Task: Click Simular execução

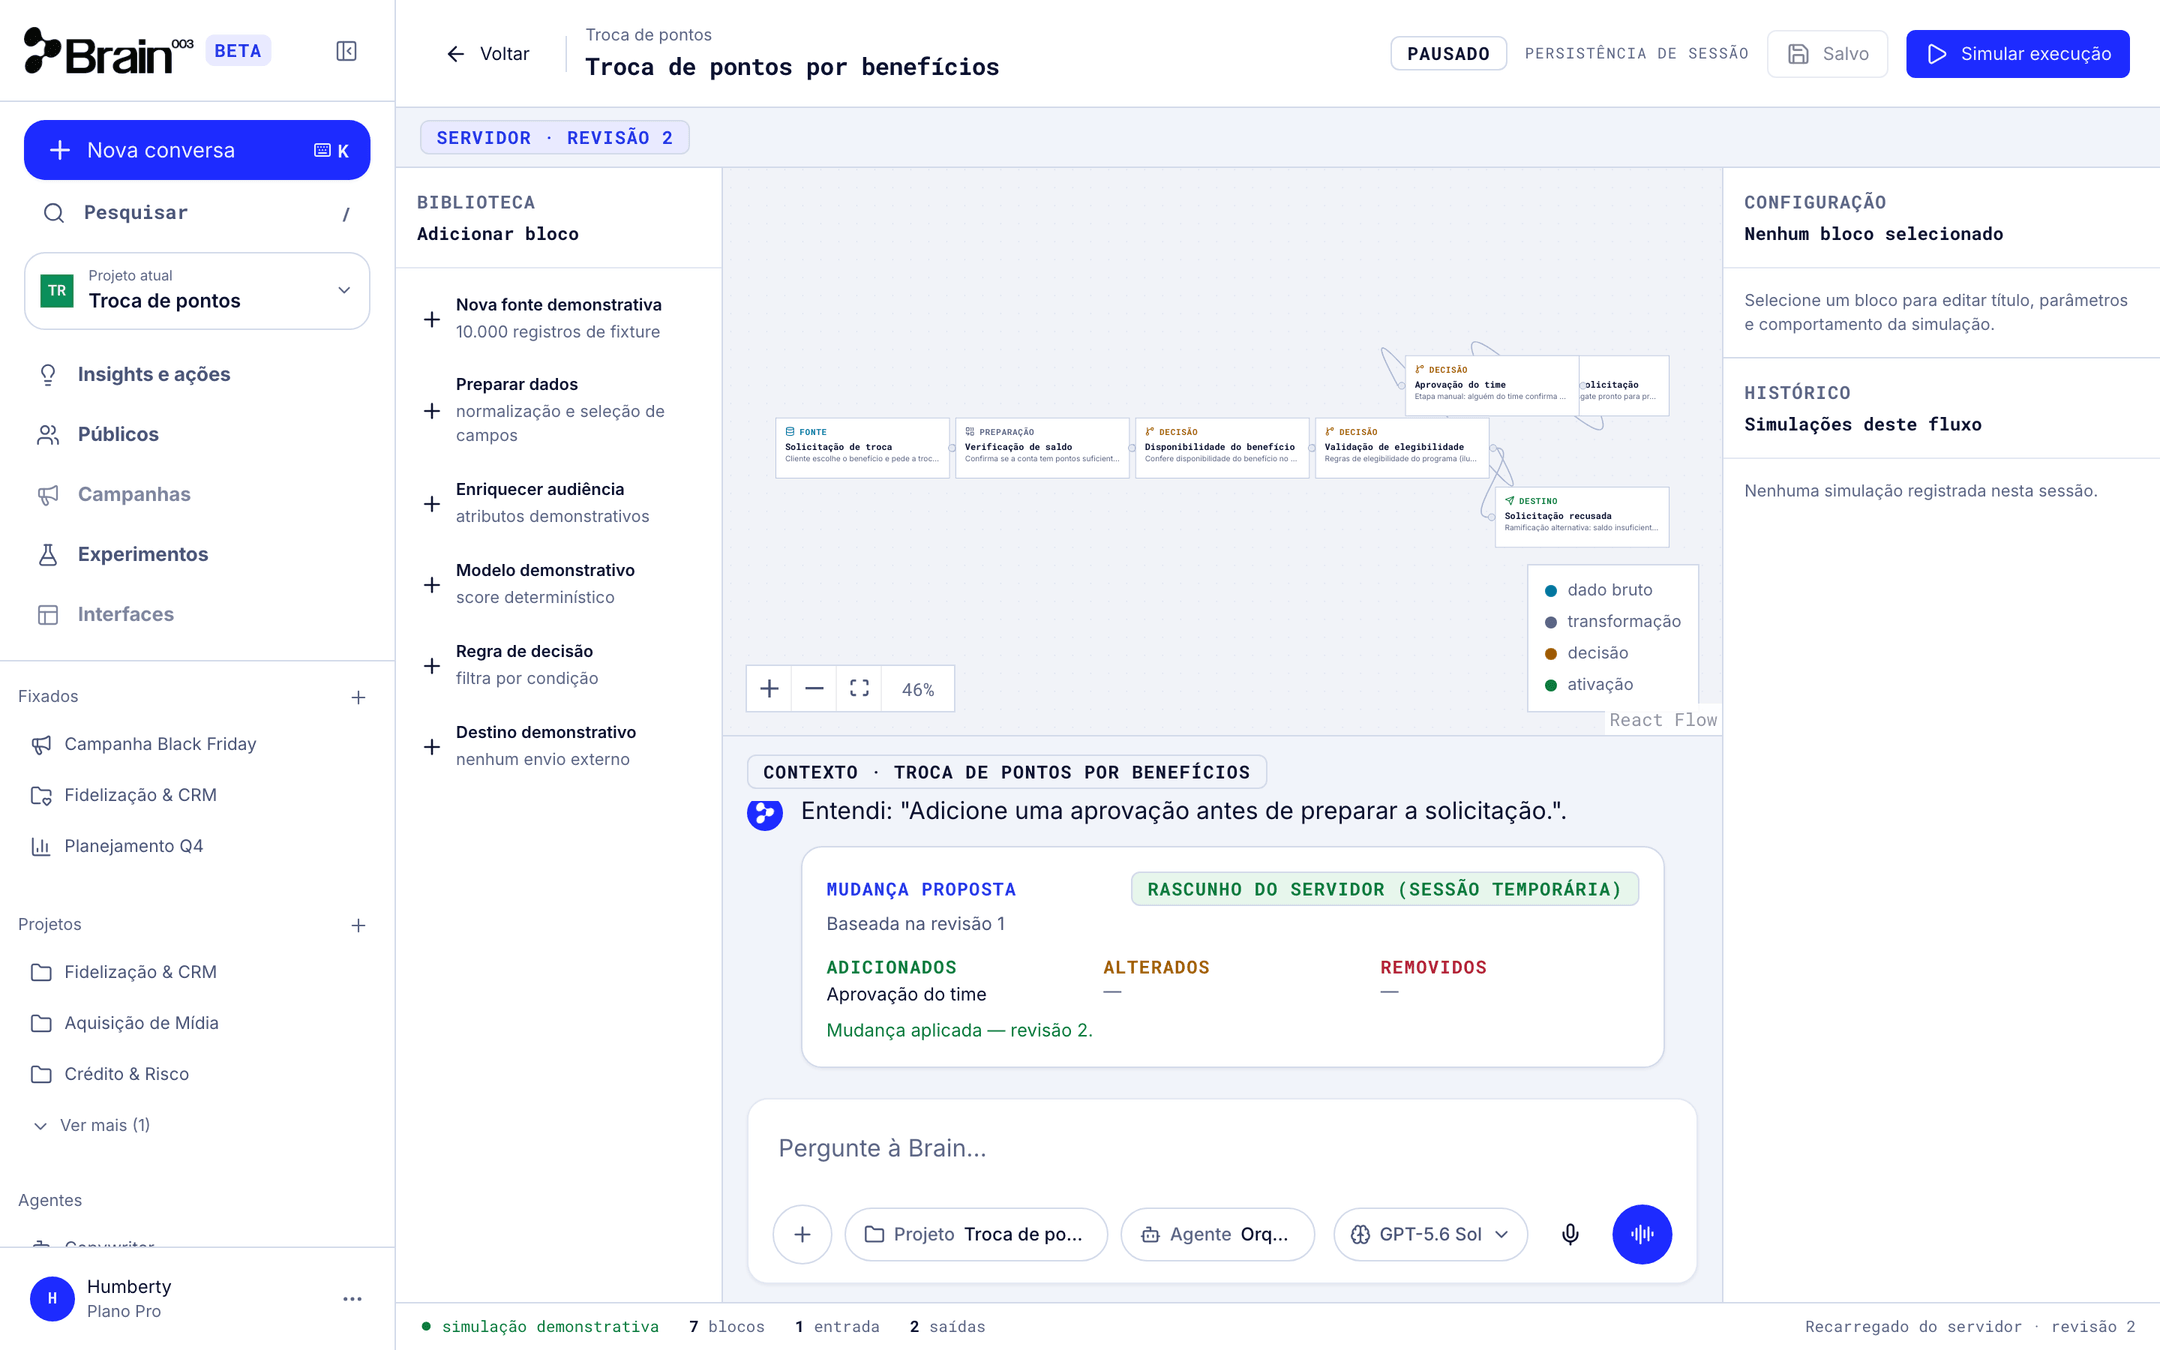Action: (x=2017, y=54)
